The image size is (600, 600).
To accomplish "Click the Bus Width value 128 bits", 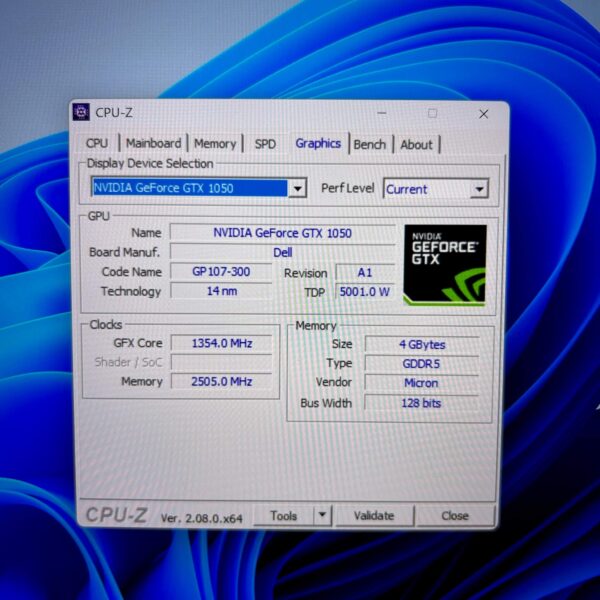I will (421, 403).
